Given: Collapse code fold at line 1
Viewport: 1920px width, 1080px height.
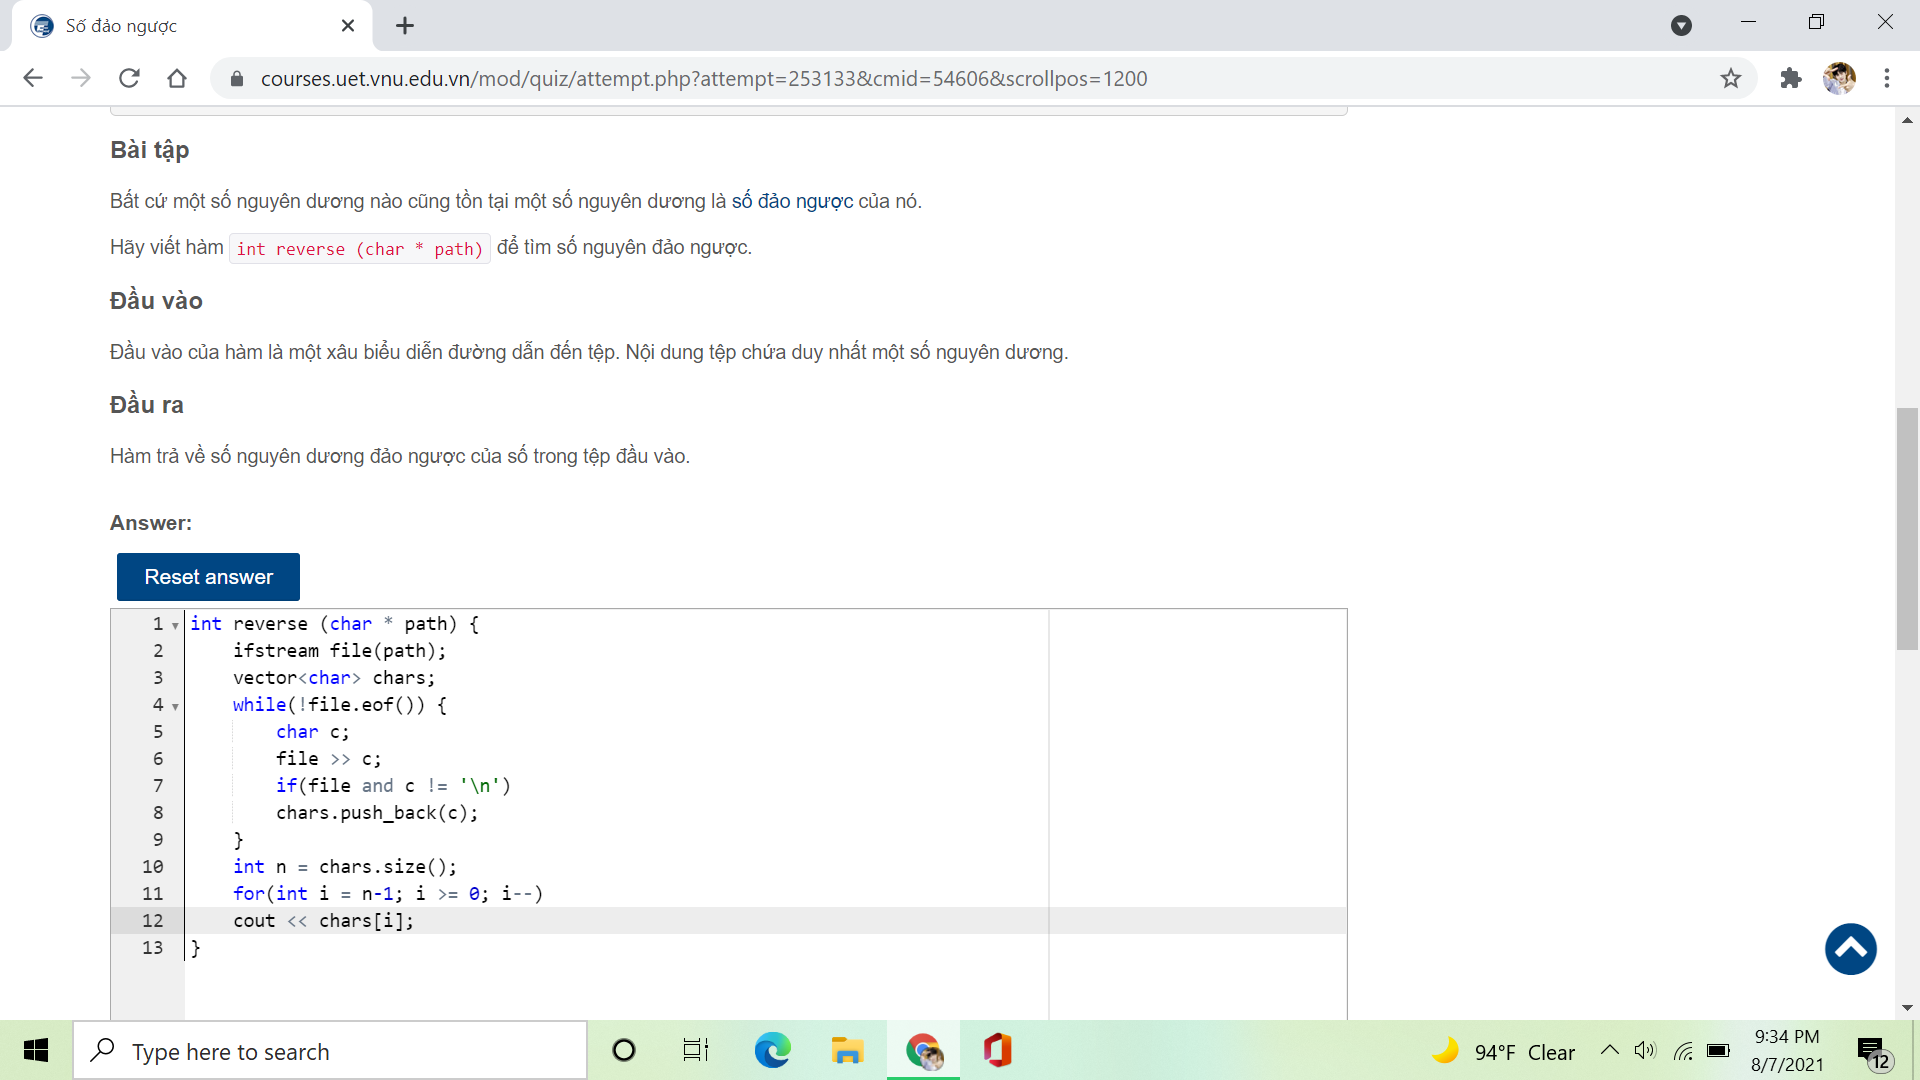Looking at the screenshot, I should [x=175, y=625].
